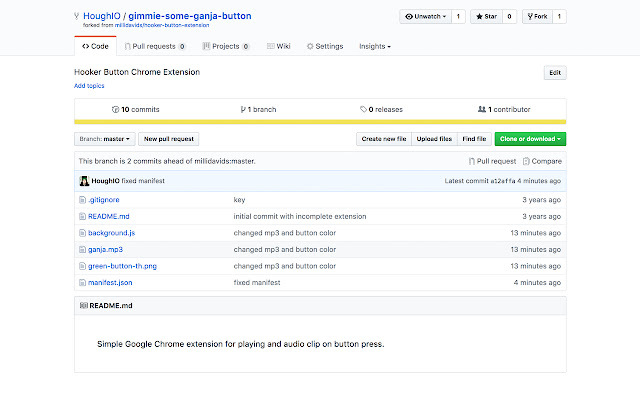Click Edit button beside repository description

[x=554, y=73]
